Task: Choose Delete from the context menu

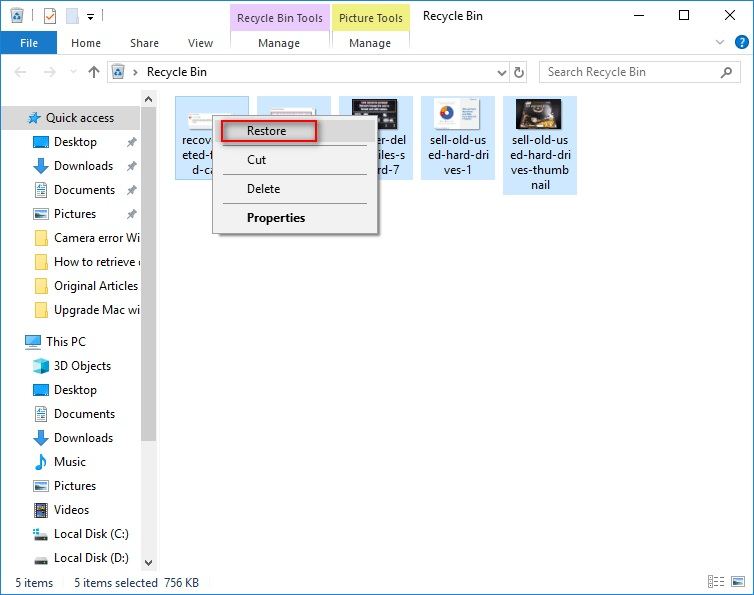Action: click(294, 189)
